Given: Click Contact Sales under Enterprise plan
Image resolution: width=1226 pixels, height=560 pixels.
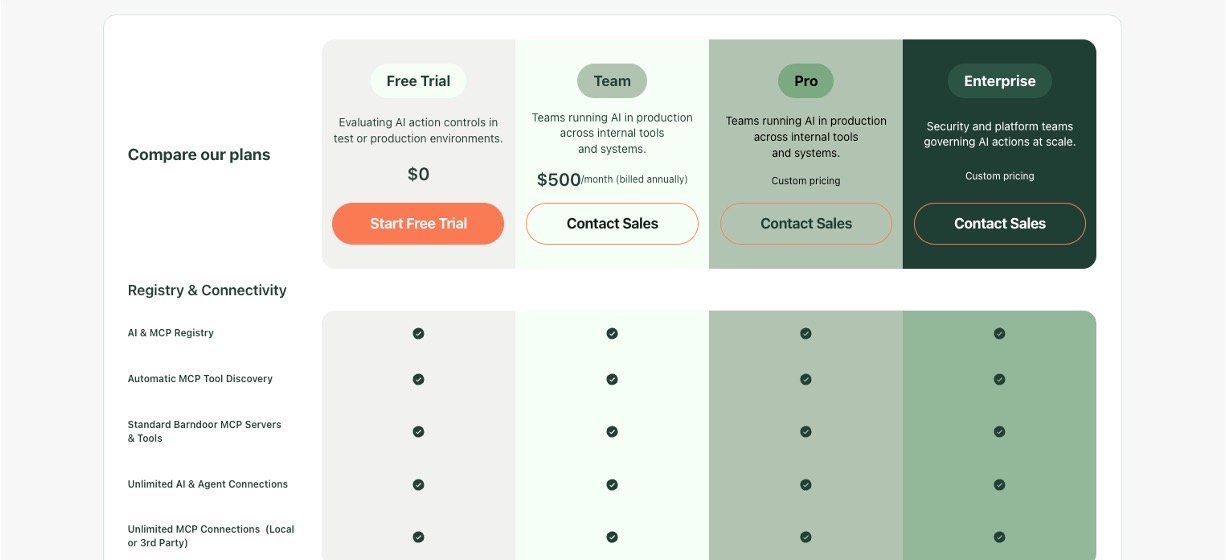Looking at the screenshot, I should [999, 224].
